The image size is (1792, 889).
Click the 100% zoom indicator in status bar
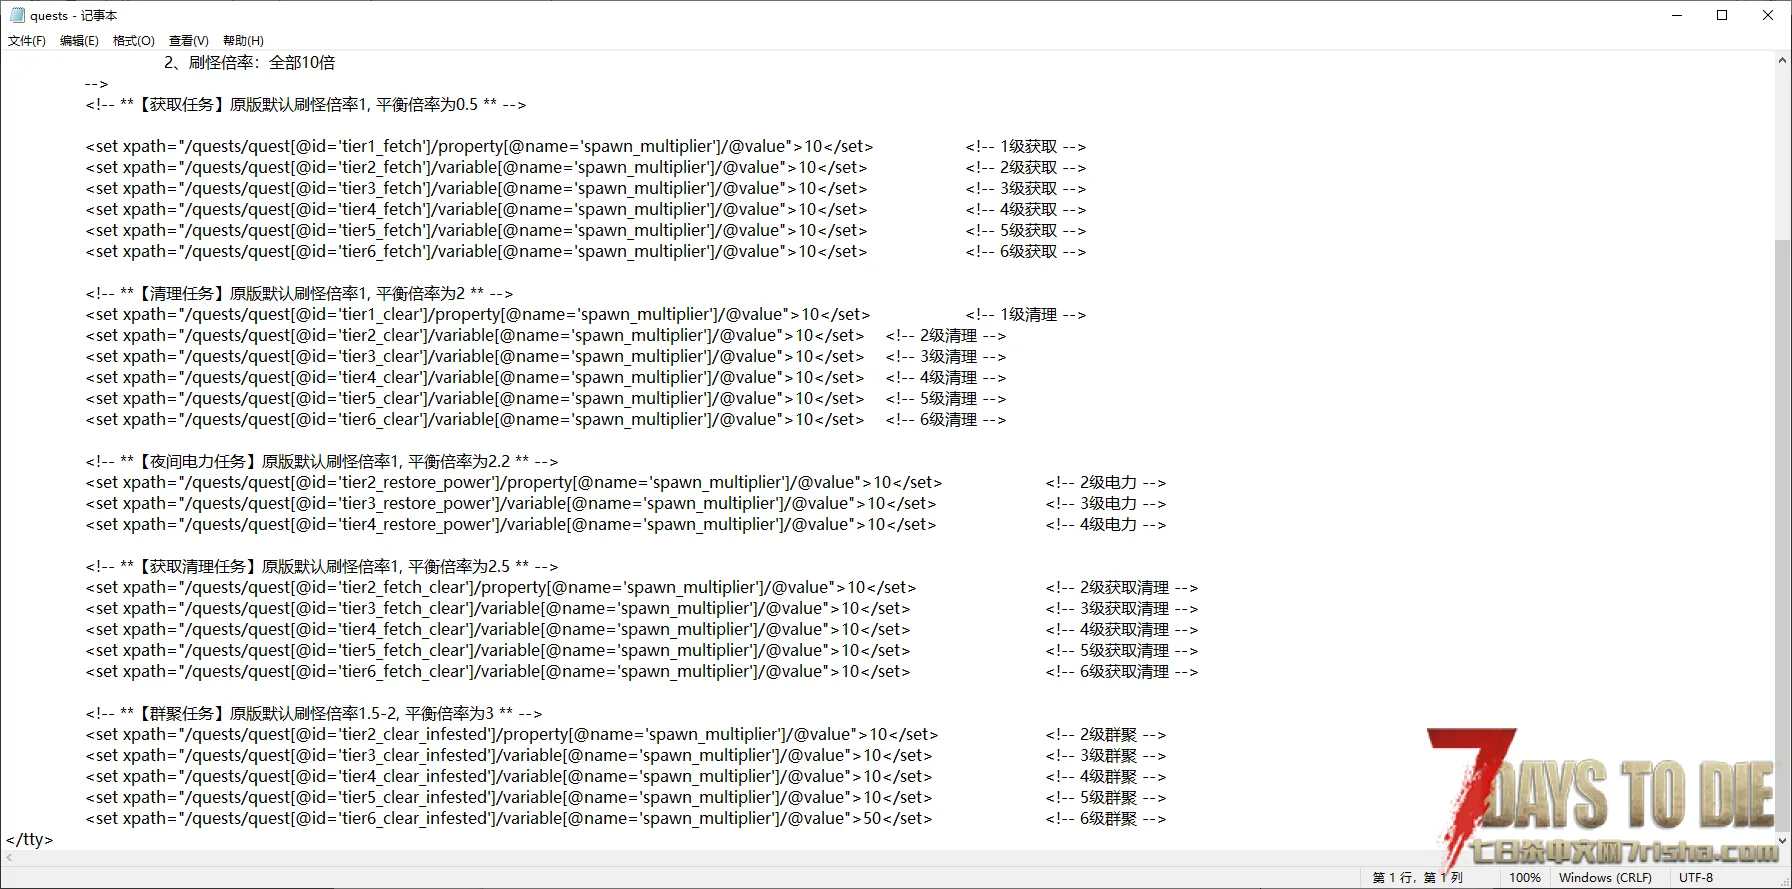coord(1524,878)
